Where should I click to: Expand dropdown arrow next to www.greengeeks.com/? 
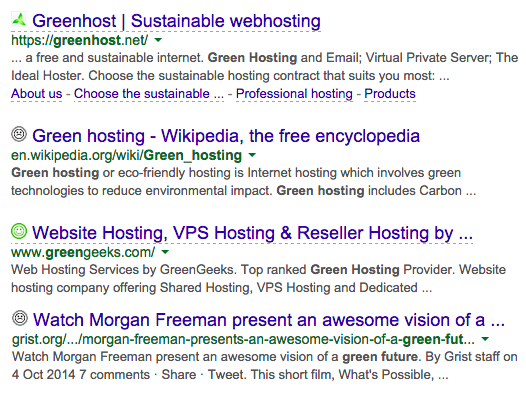165,252
